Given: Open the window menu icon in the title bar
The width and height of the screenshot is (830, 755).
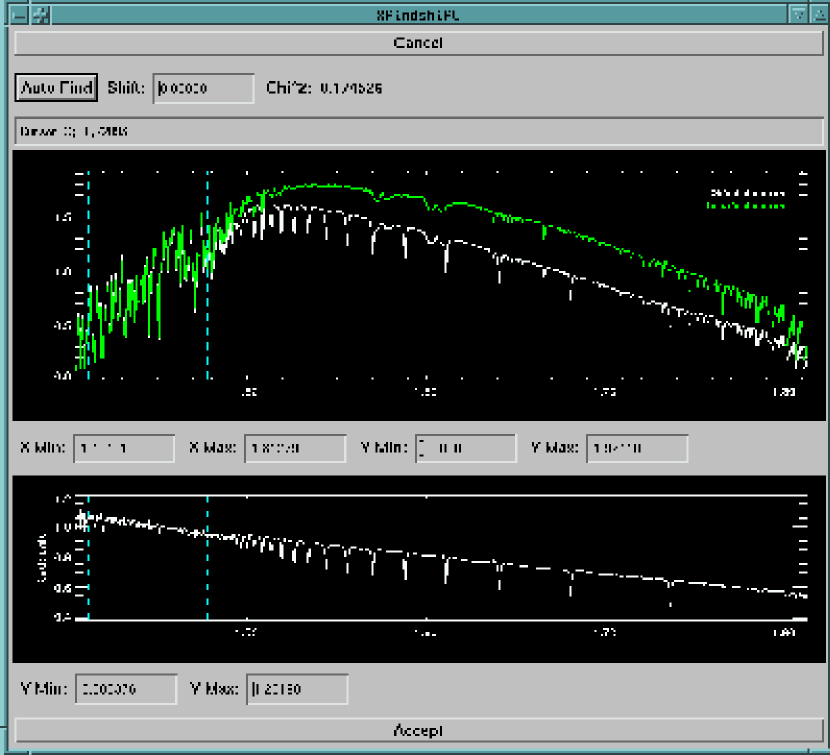Looking at the screenshot, I should tap(19, 15).
